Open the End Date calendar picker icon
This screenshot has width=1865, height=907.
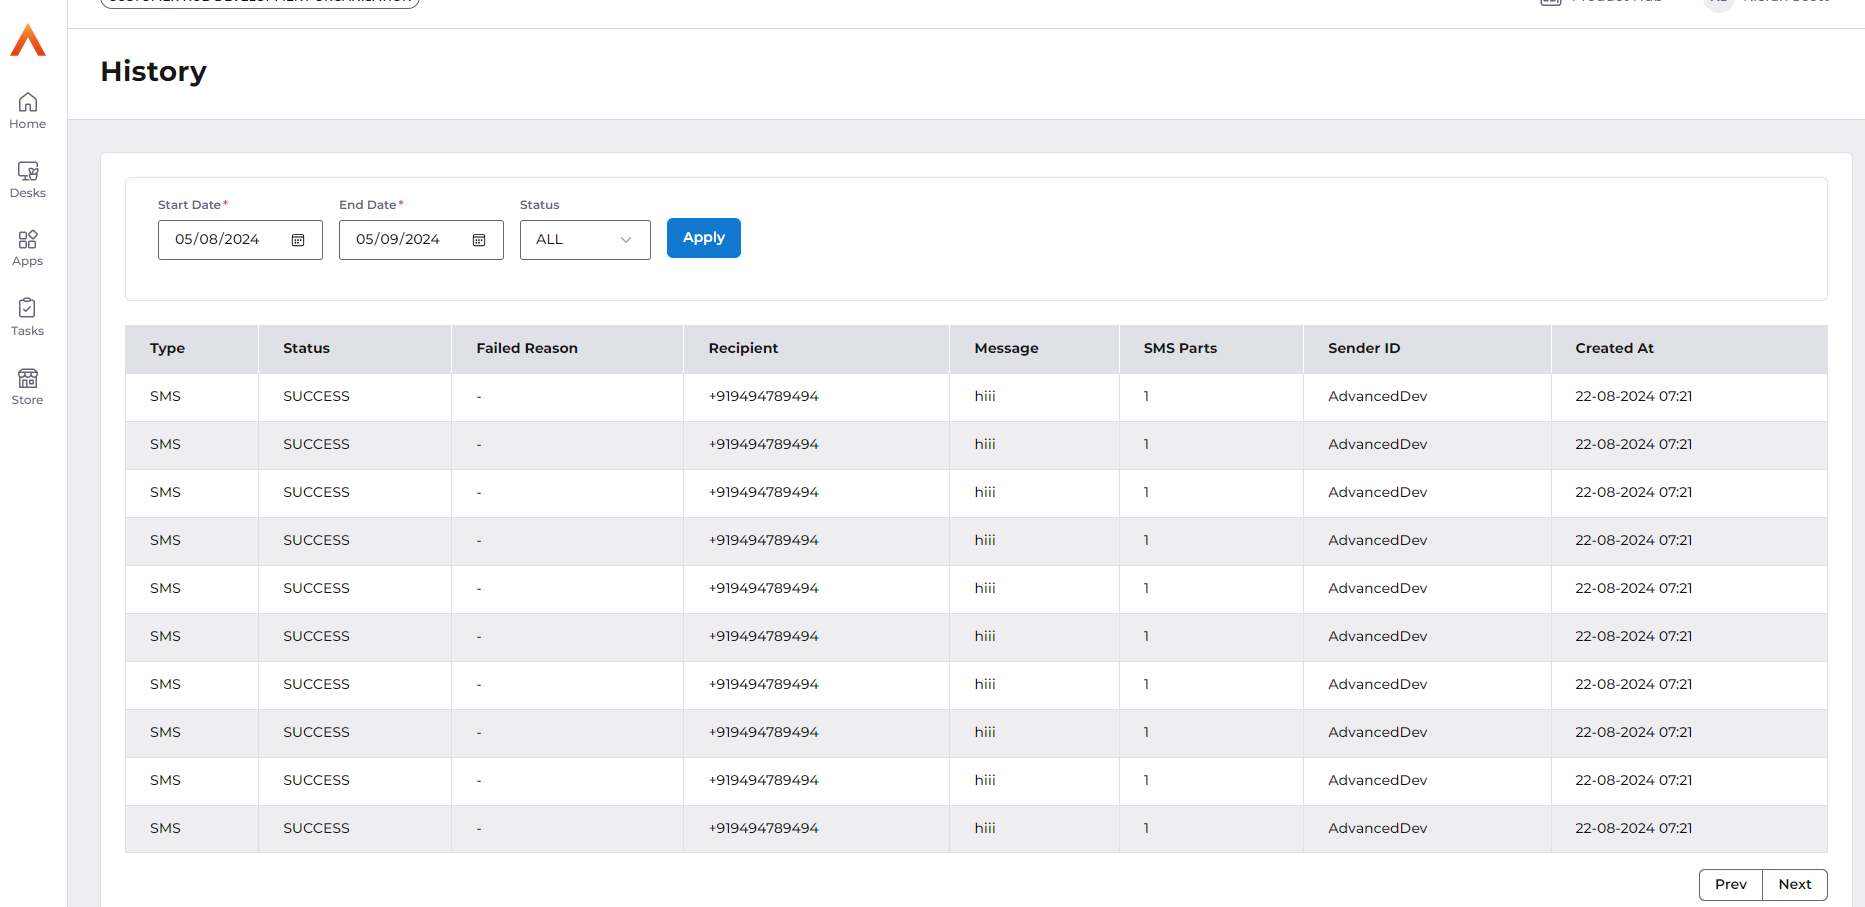(479, 240)
